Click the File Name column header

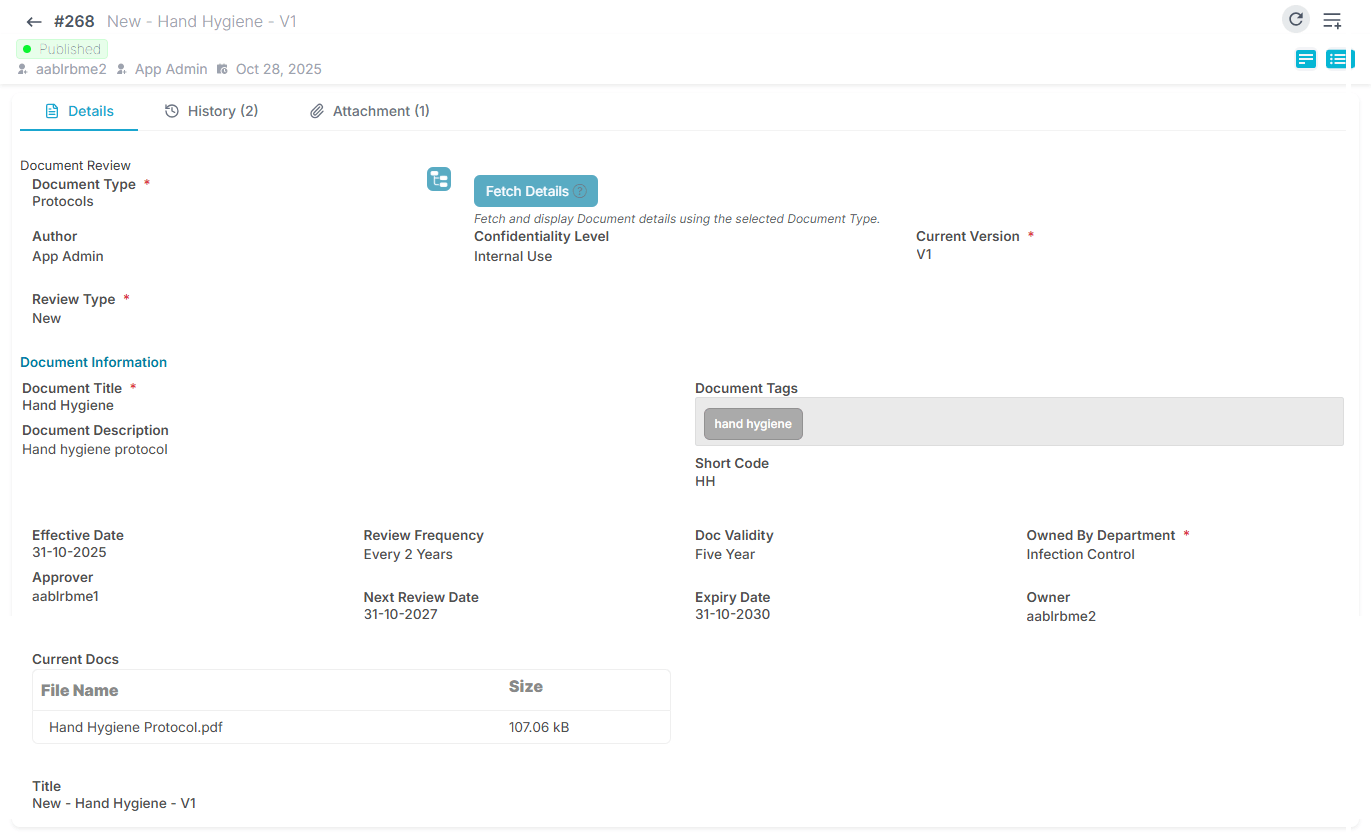(80, 690)
